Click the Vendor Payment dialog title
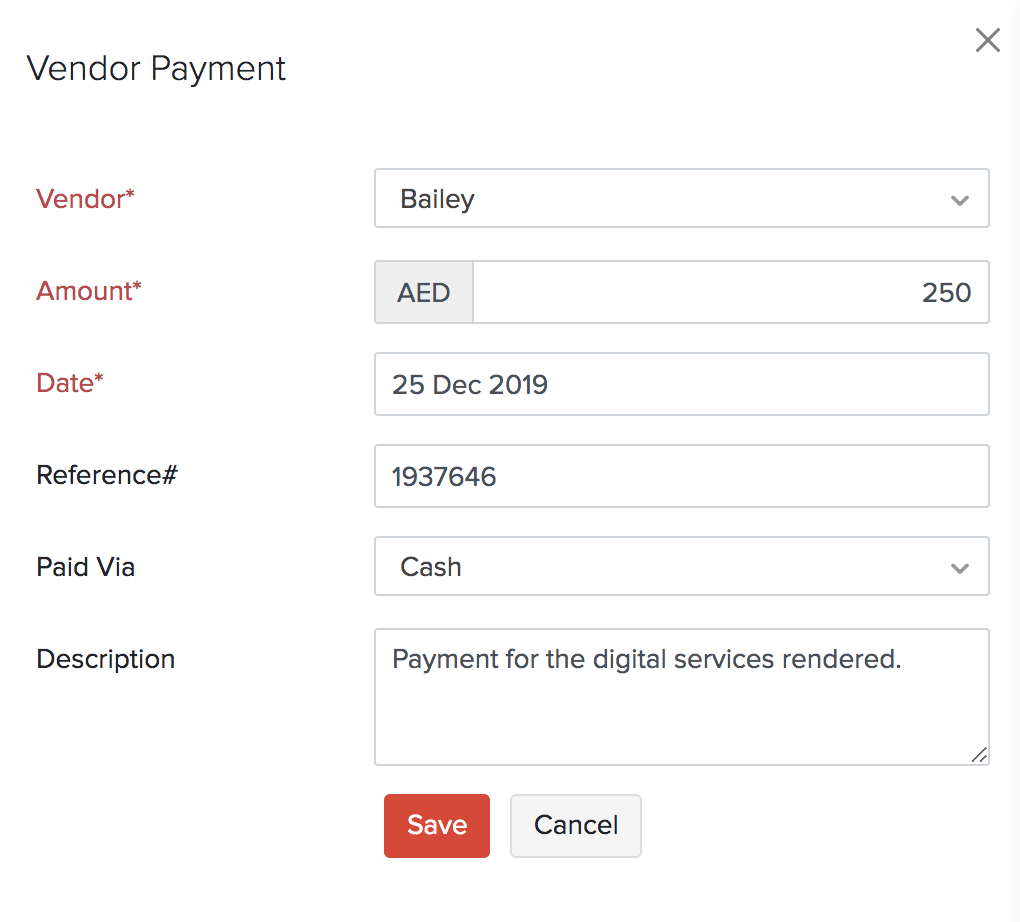 point(156,69)
